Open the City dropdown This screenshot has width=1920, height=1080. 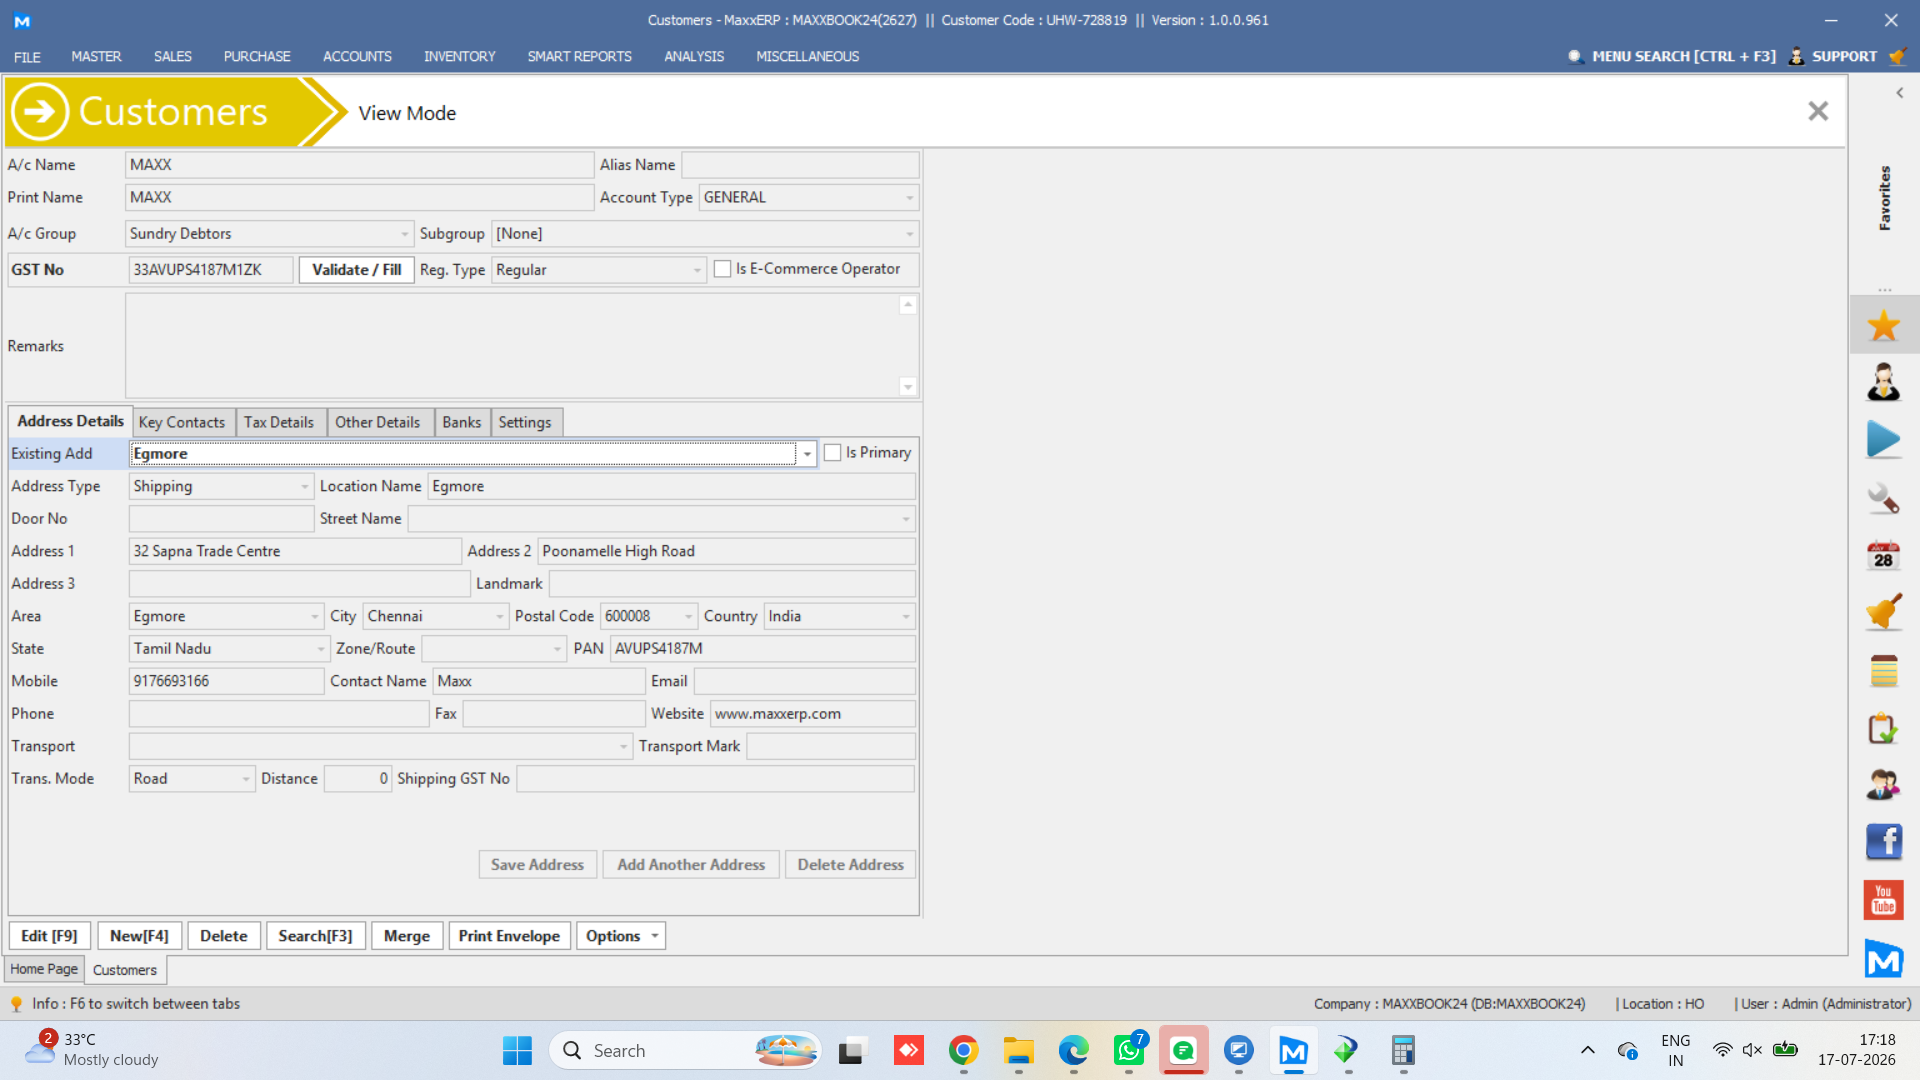500,617
